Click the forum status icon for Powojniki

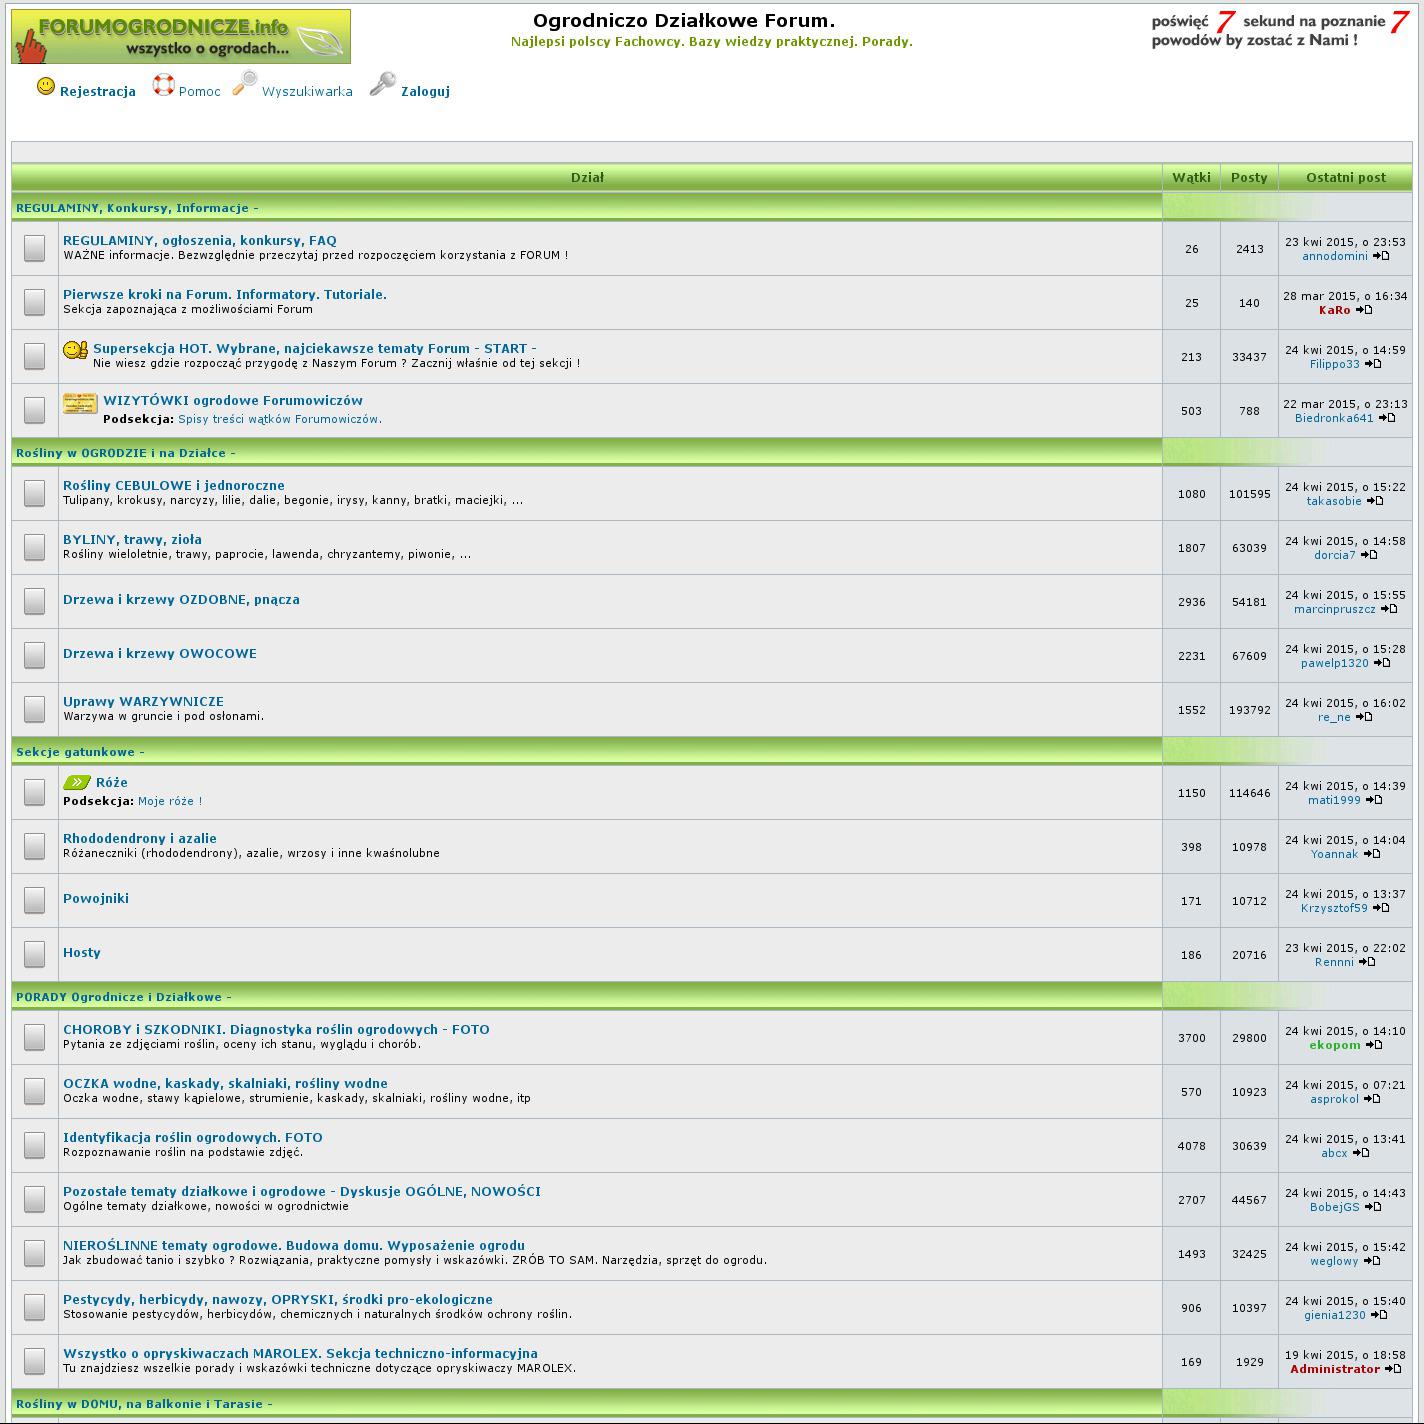pos(35,901)
